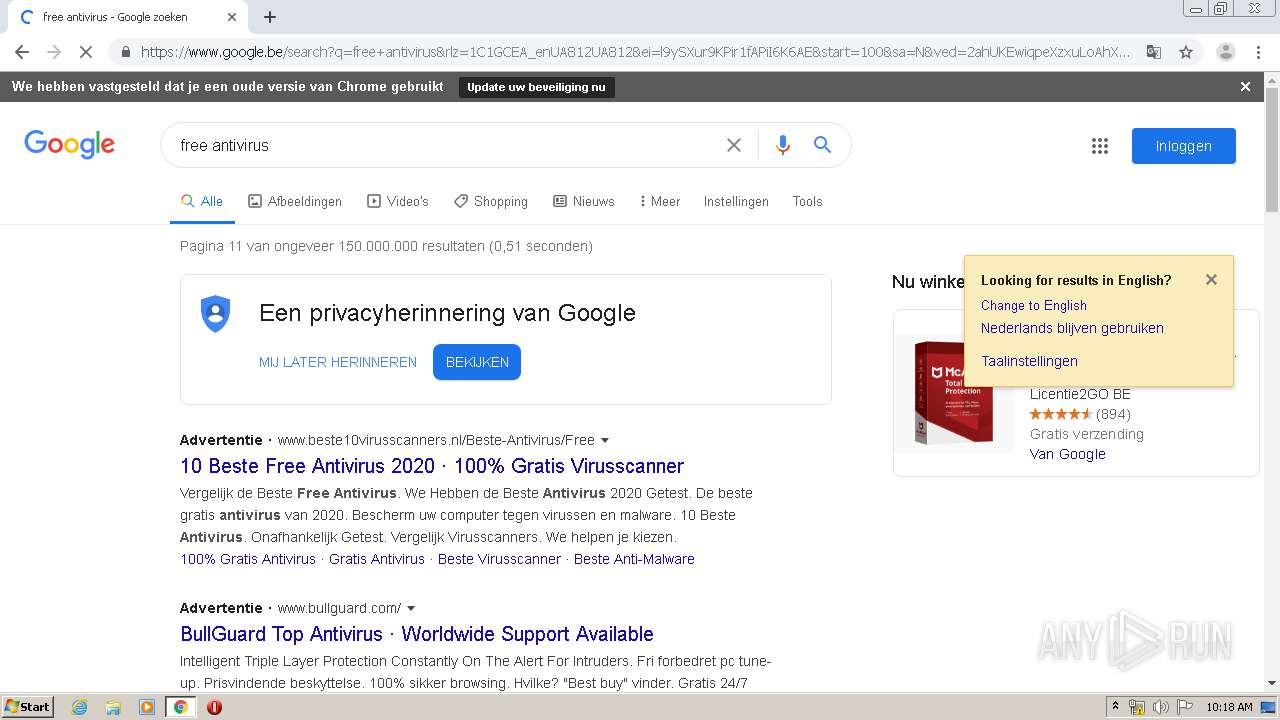Stop loading the page

pos(86,52)
